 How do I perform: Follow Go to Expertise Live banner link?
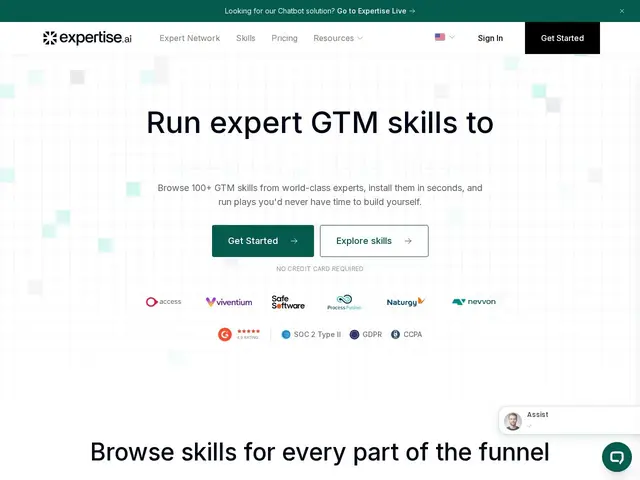click(x=376, y=11)
